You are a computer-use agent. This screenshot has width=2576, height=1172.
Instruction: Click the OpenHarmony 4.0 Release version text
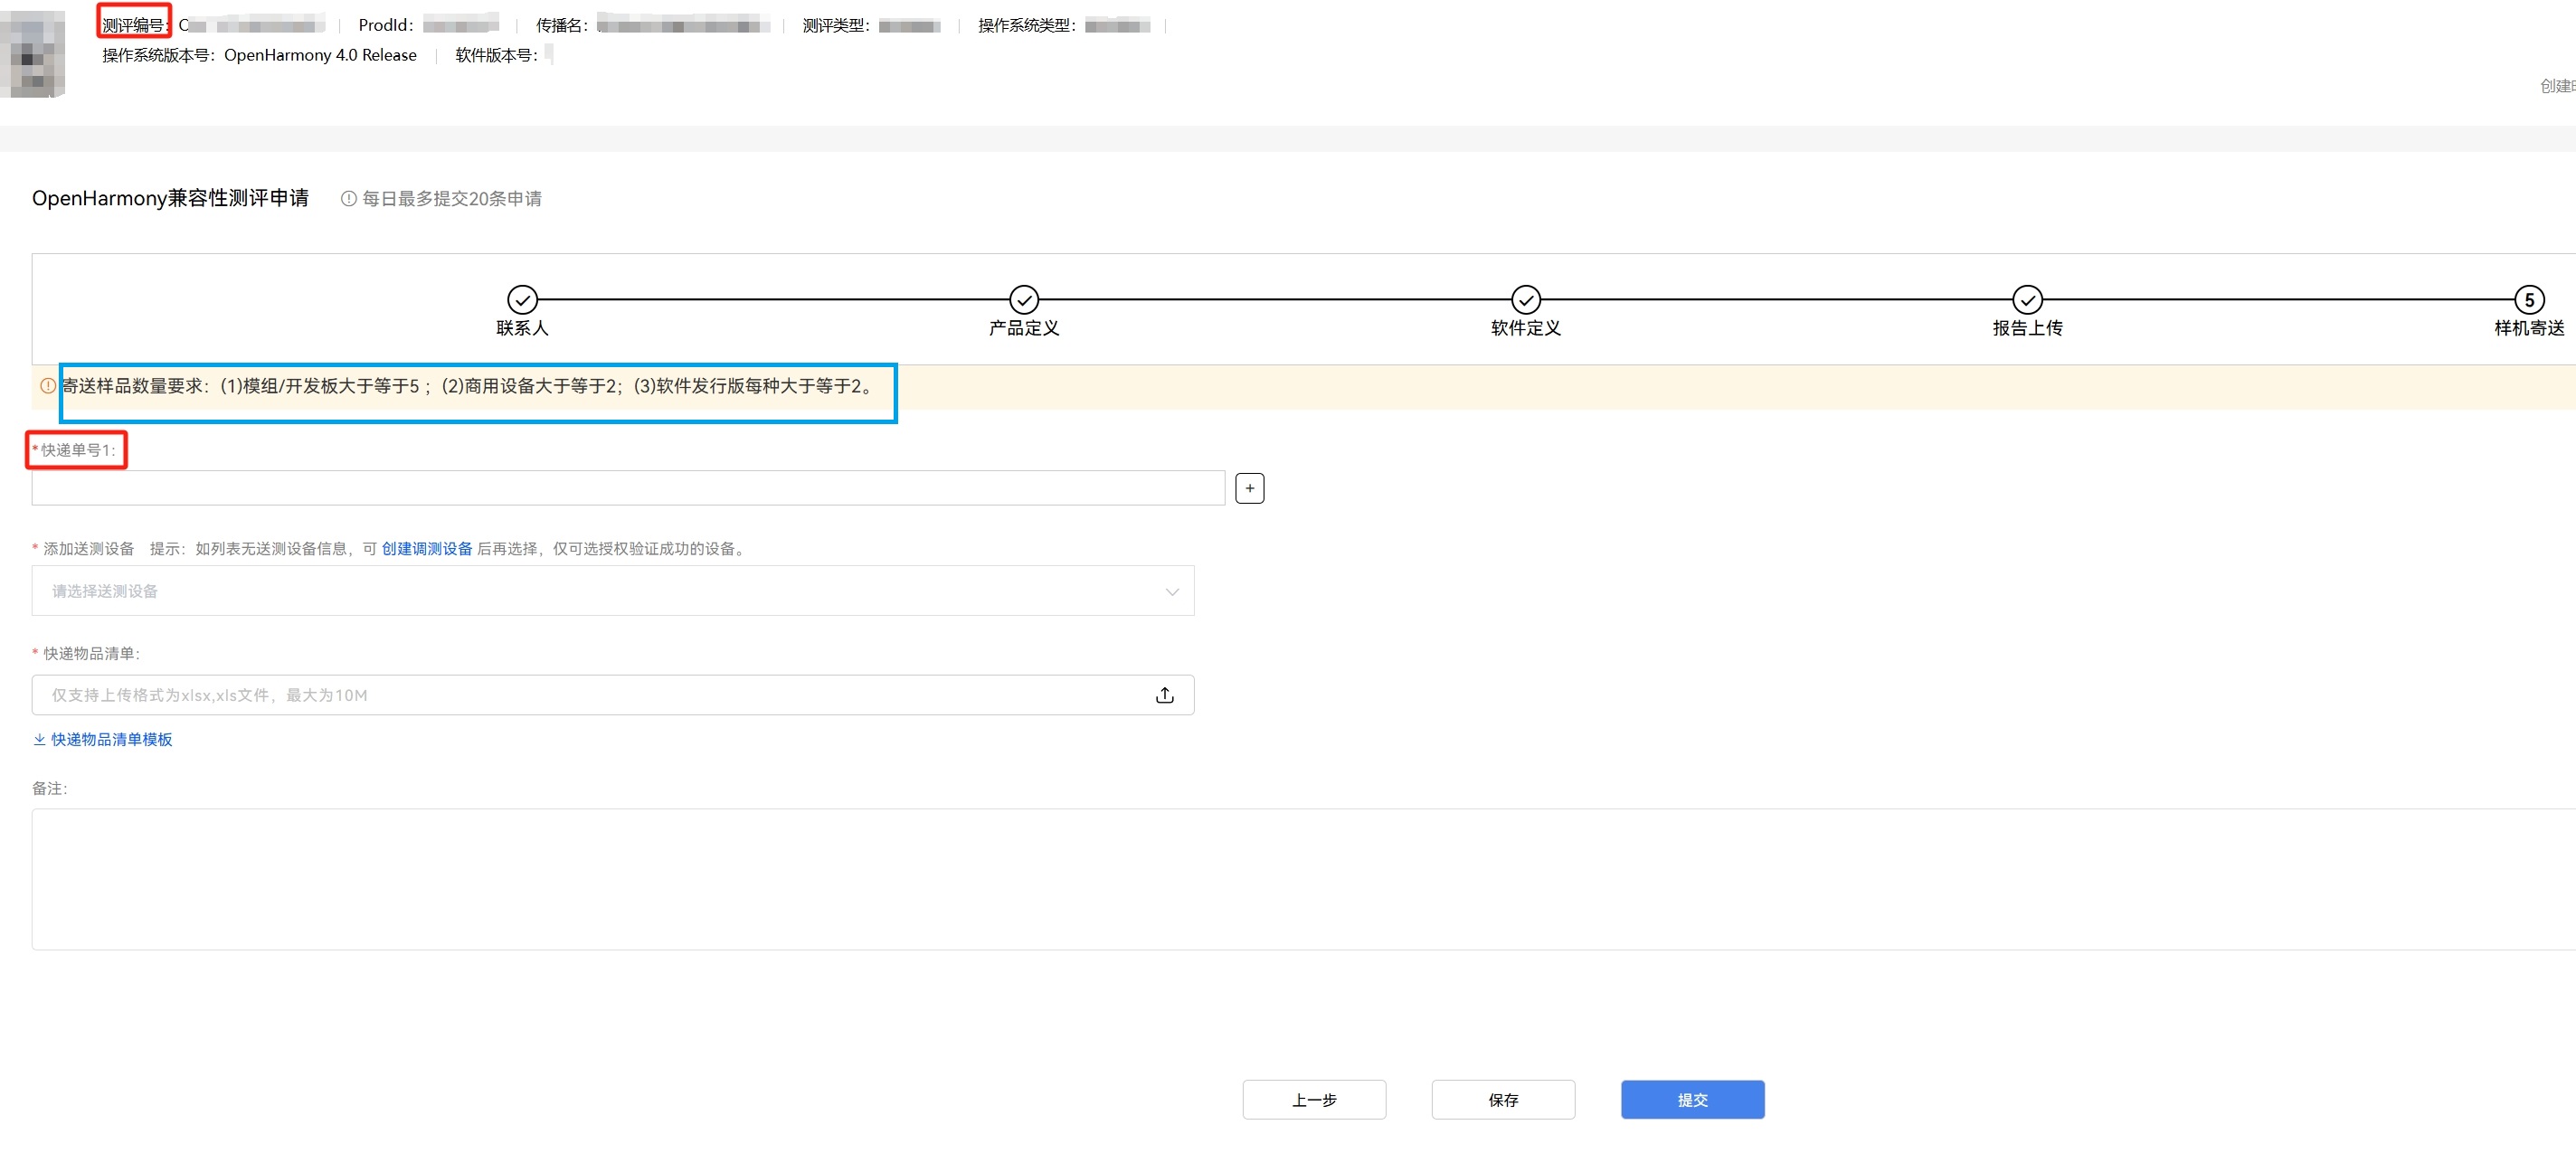click(x=320, y=55)
